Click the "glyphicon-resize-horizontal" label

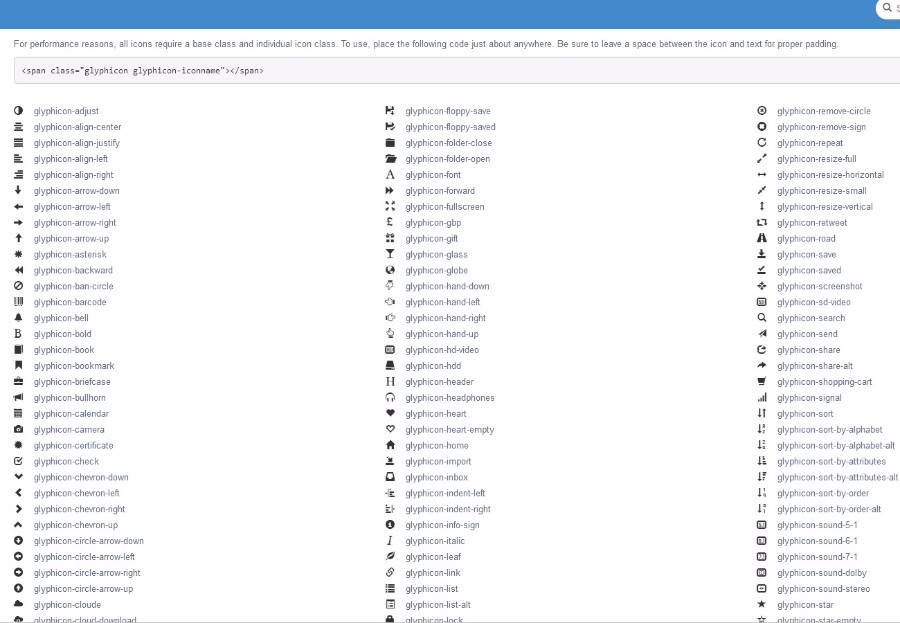point(831,175)
